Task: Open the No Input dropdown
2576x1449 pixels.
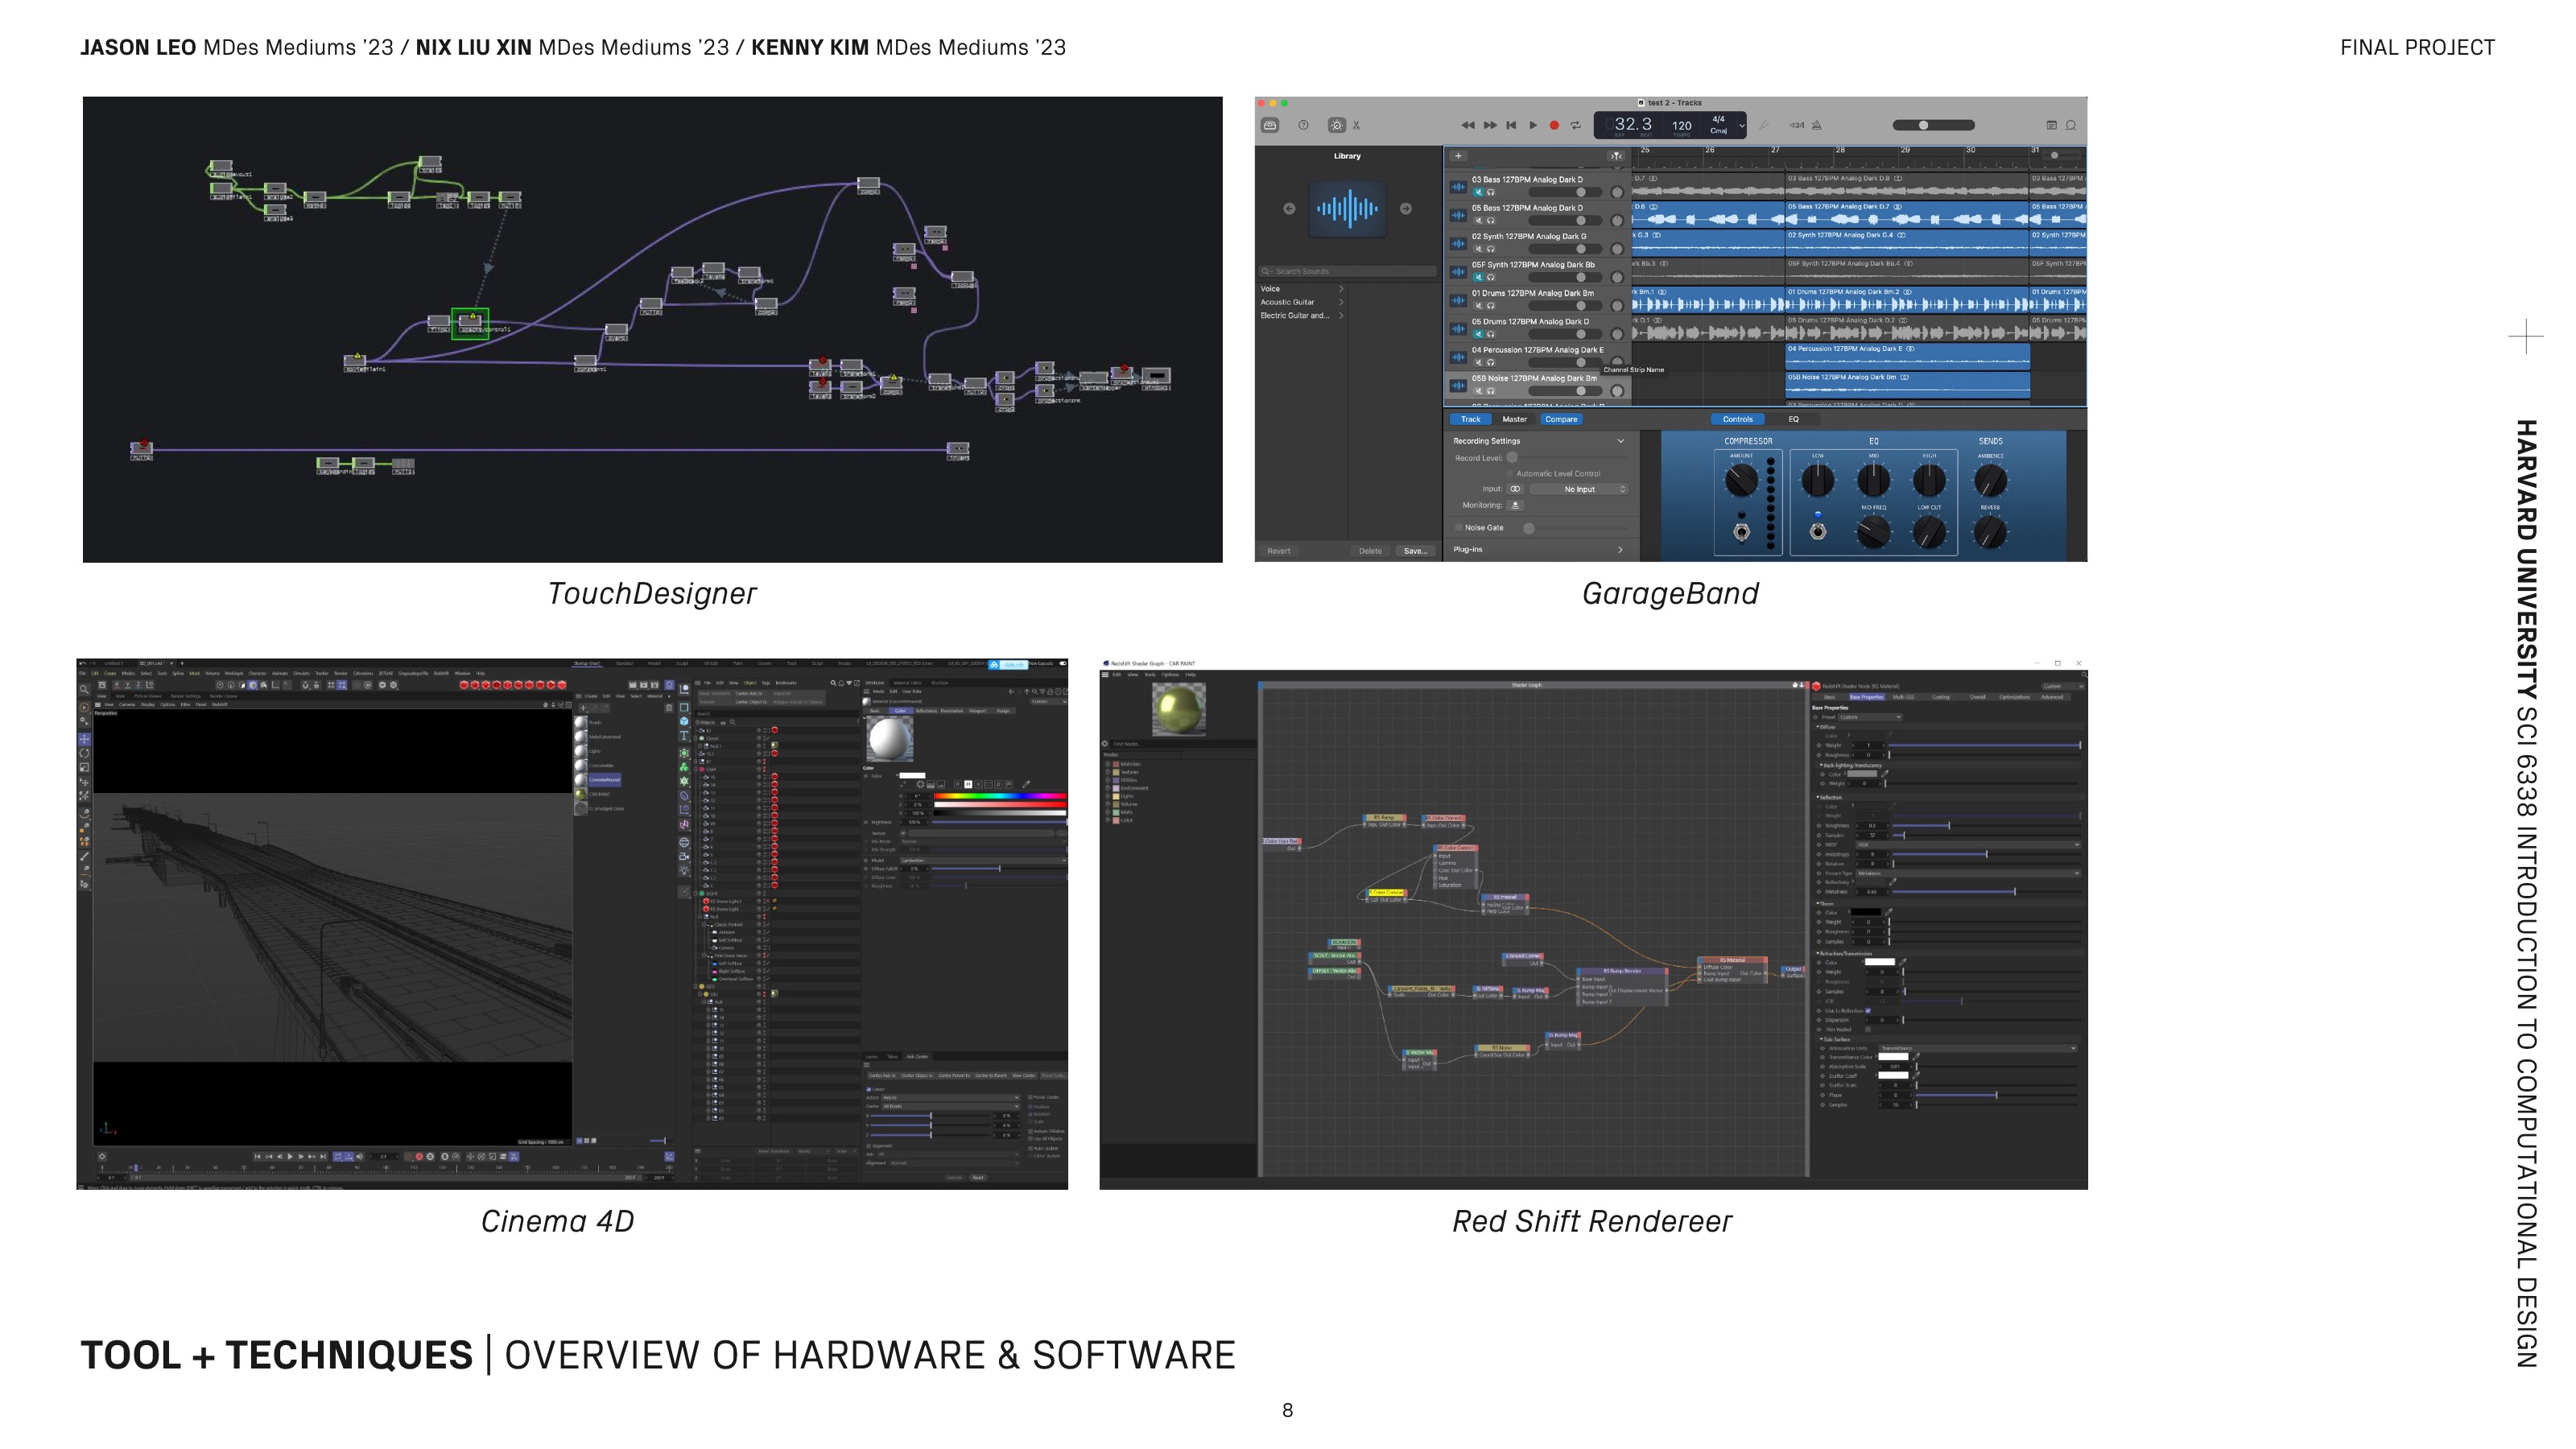Action: pos(1580,489)
